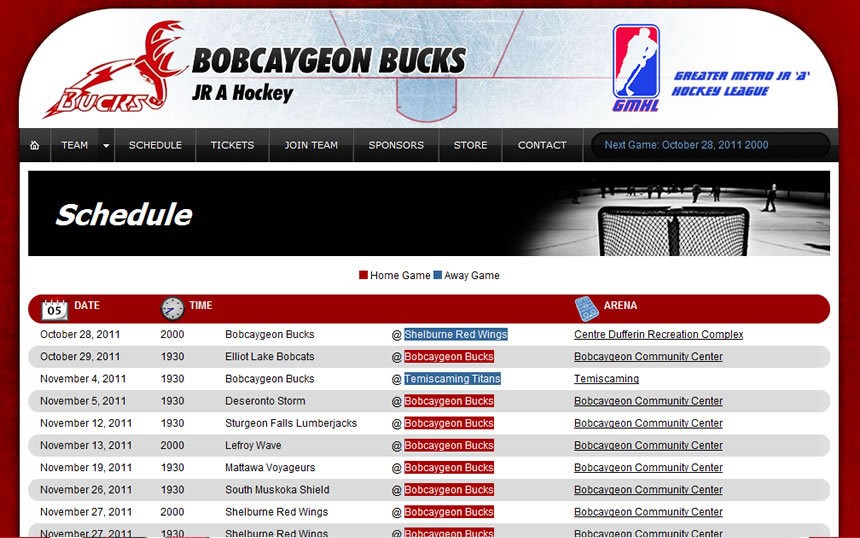
Task: Open Bobcaygeon Community Center link for November 13
Action: click(648, 445)
